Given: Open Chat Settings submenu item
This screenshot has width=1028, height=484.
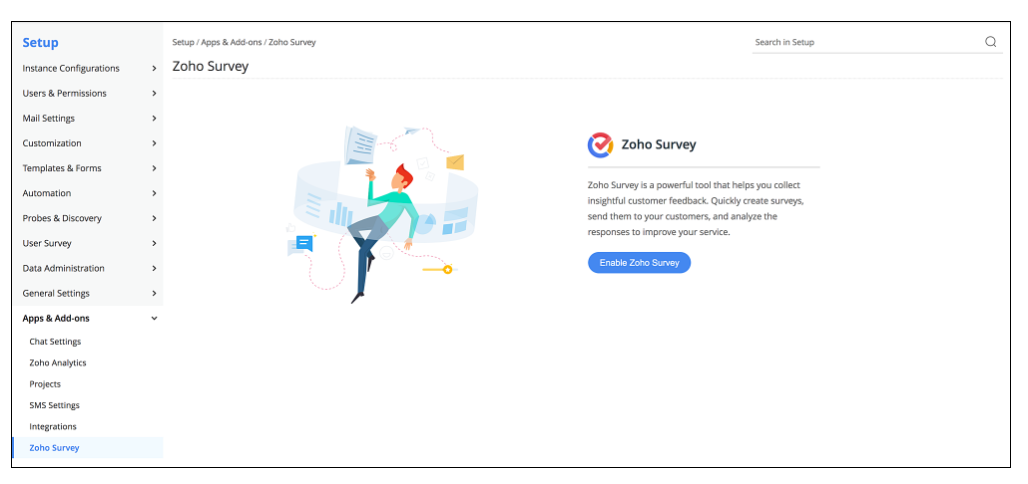Looking at the screenshot, I should tap(55, 342).
